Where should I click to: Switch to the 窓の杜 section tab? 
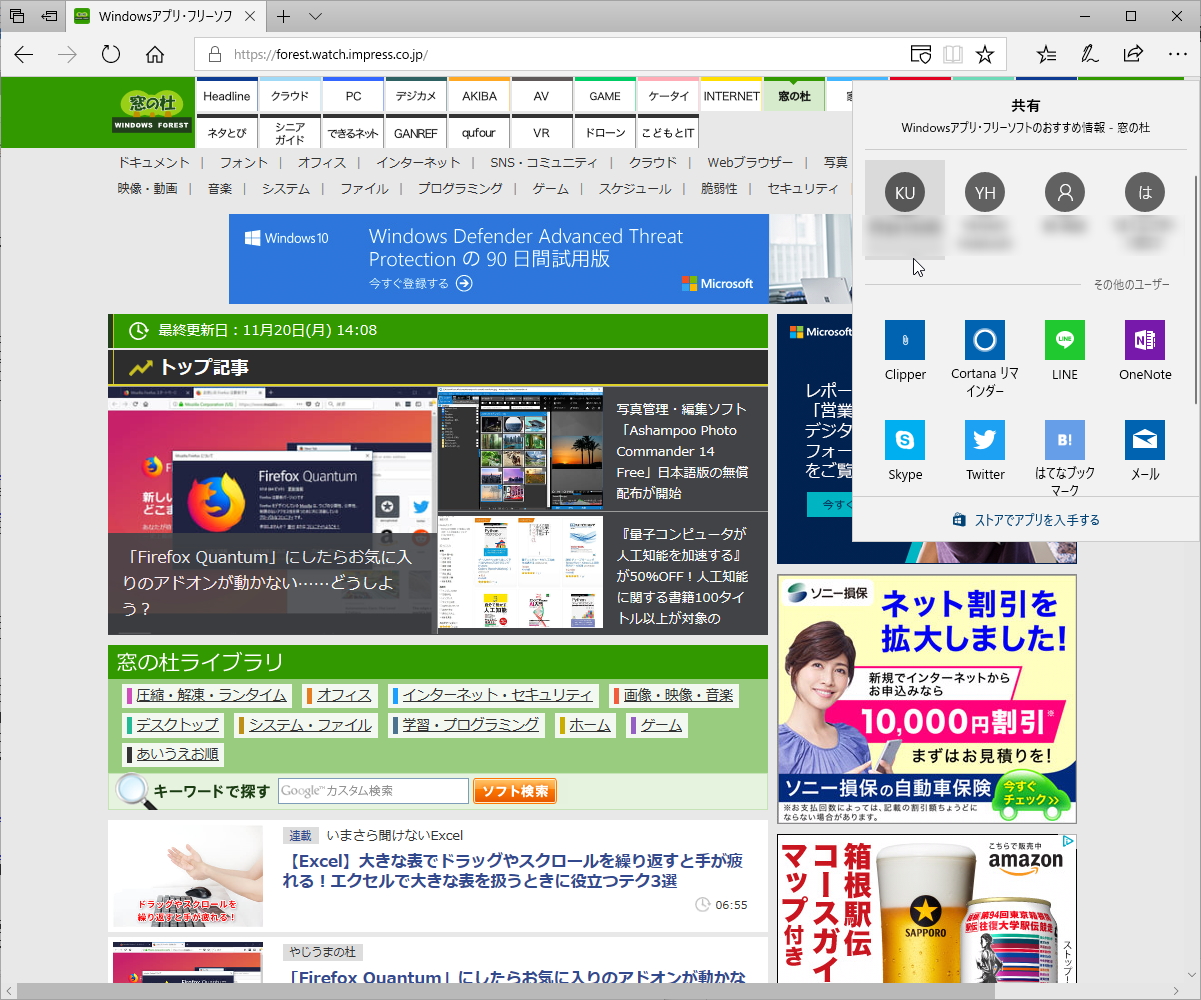[793, 95]
